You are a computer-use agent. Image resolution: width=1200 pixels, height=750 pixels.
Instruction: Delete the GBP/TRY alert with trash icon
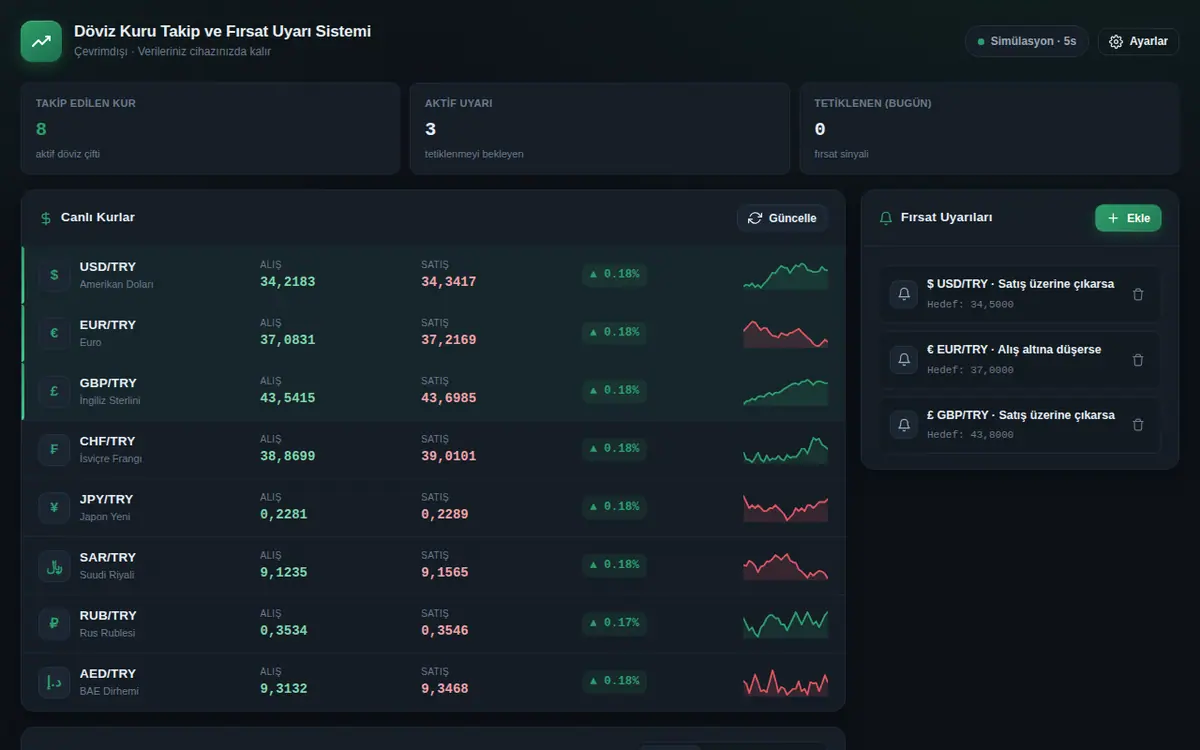(x=1138, y=425)
